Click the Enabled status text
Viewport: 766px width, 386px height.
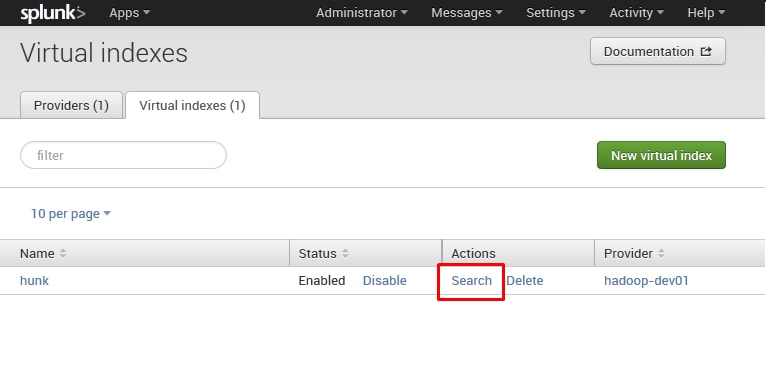tap(322, 280)
